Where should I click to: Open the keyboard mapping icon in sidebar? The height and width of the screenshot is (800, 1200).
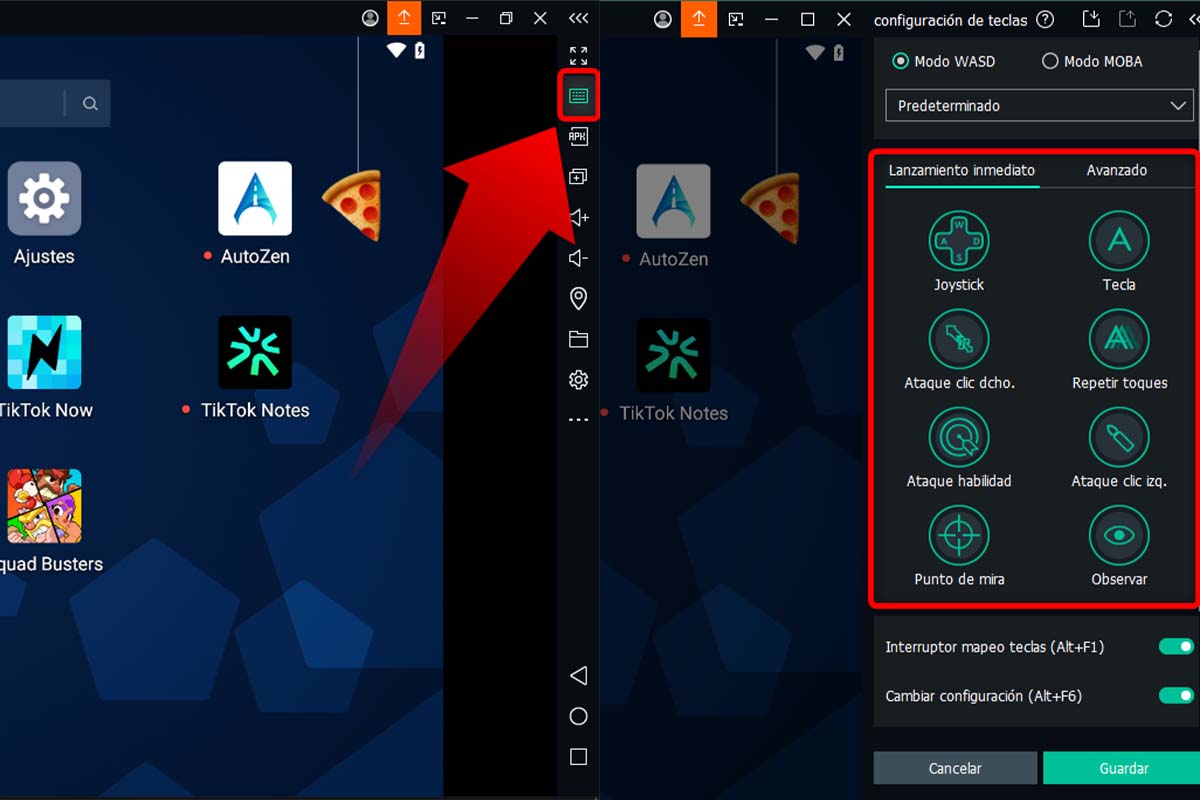(x=578, y=96)
